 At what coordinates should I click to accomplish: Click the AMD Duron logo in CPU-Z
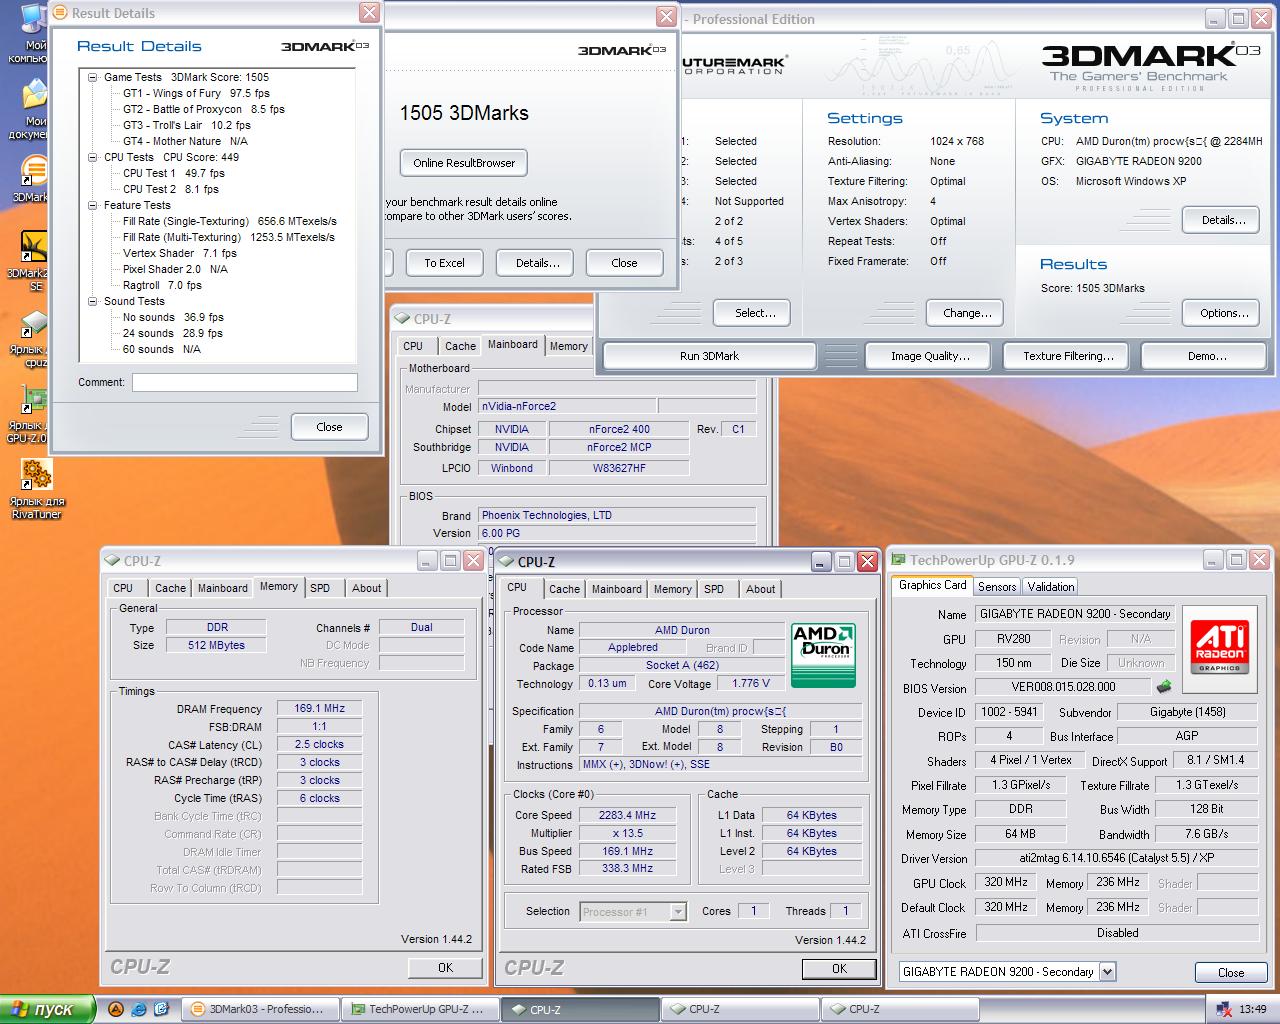822,655
